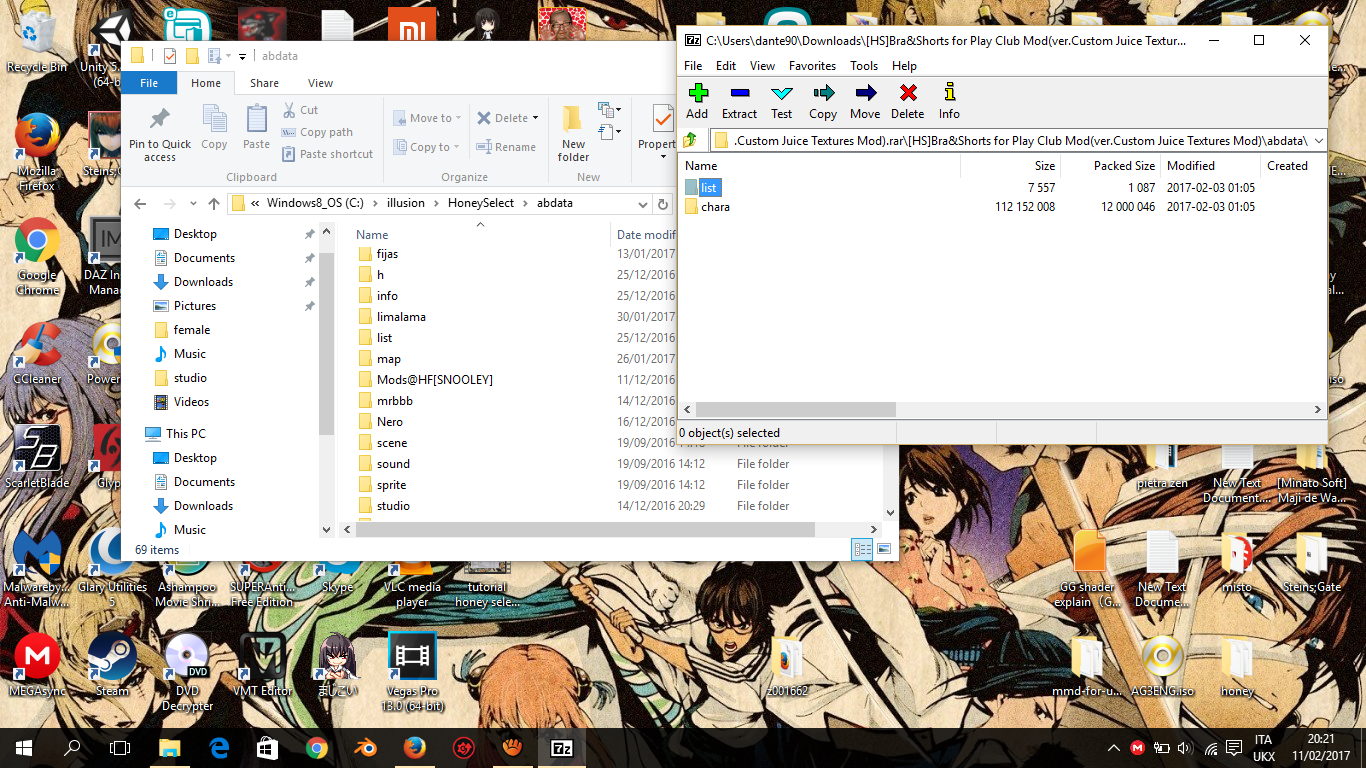Click the Add button in 7-Zip toolbar

coord(697,101)
